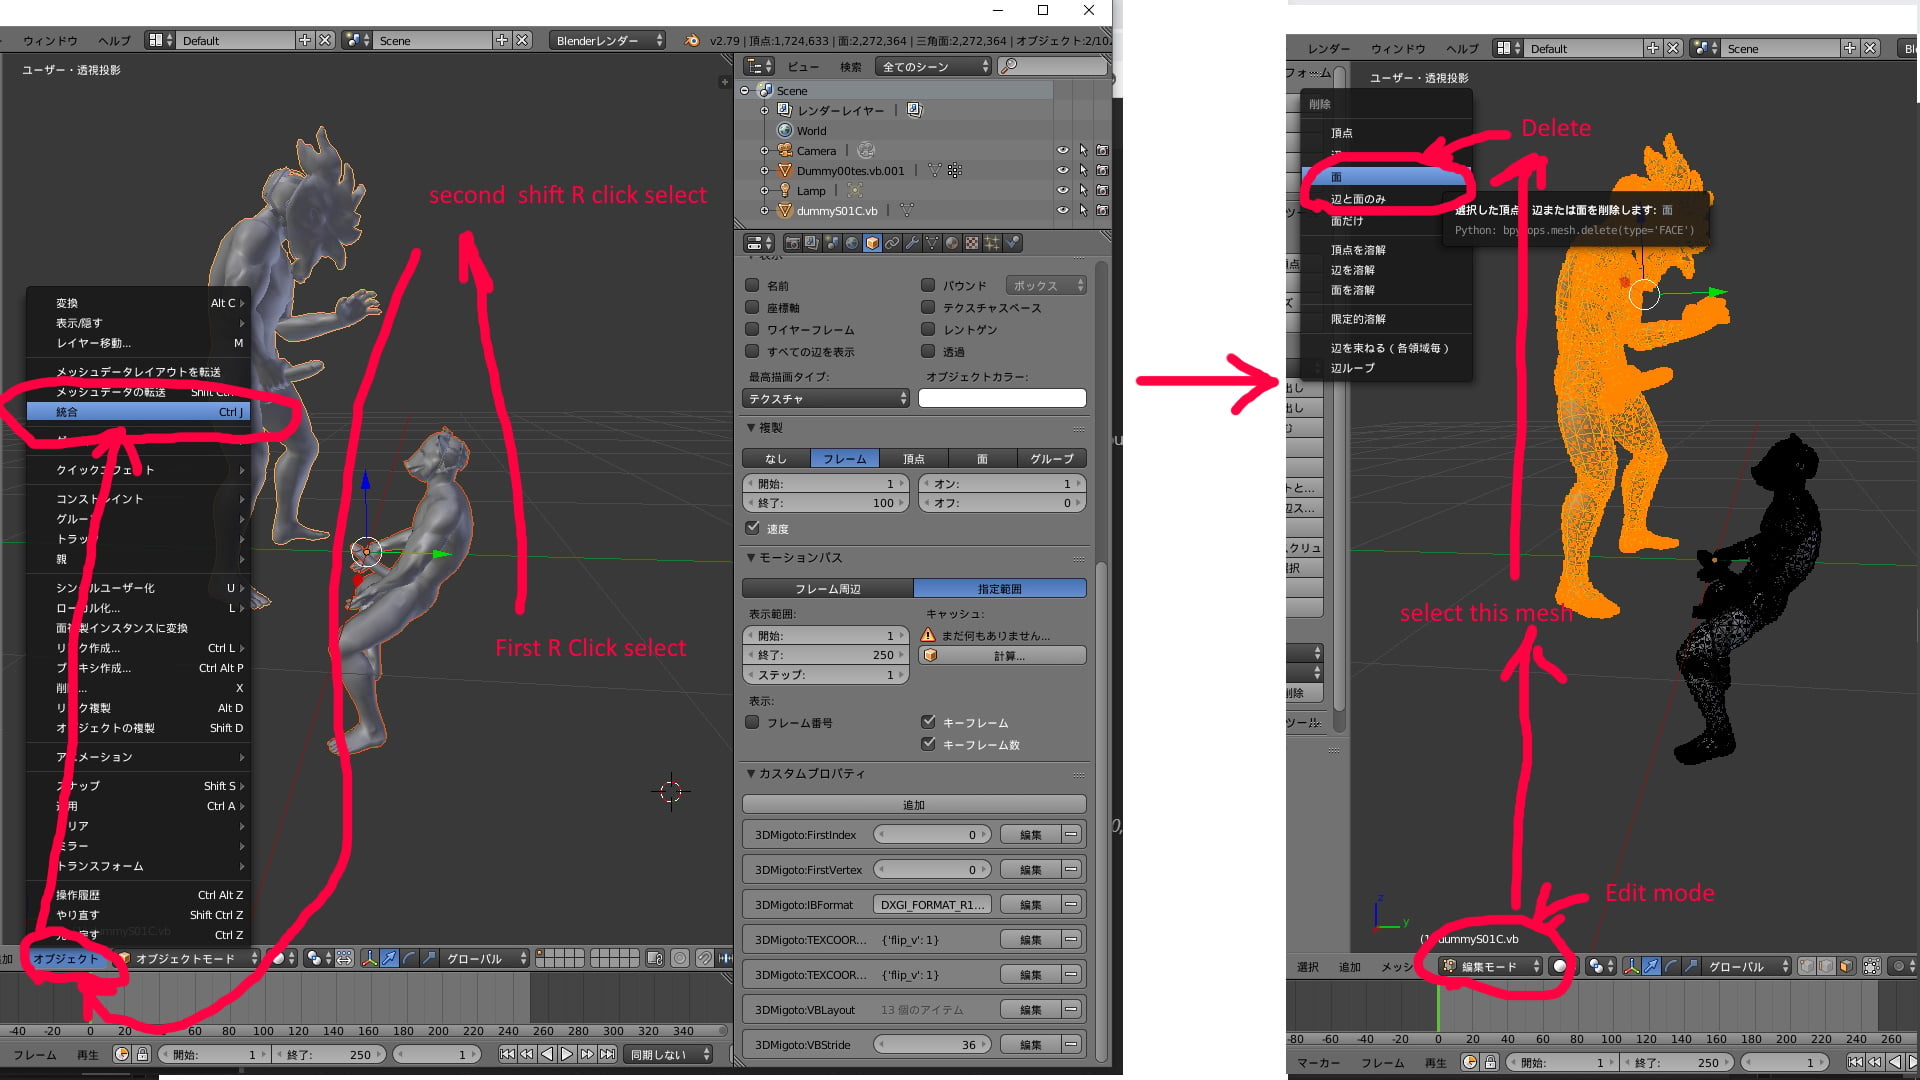Click the 3DMigoto:VBStride value field
This screenshot has width=1920, height=1080.
(x=933, y=1044)
